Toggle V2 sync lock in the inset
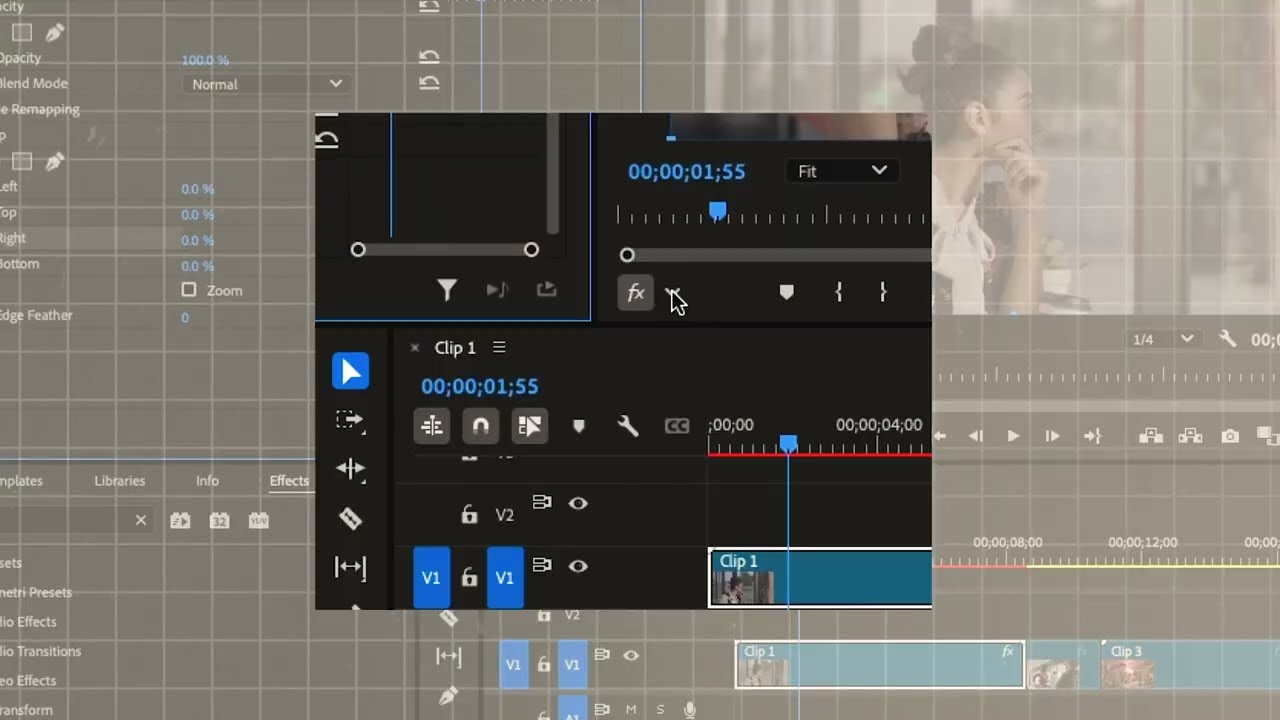1280x720 pixels. click(x=542, y=503)
